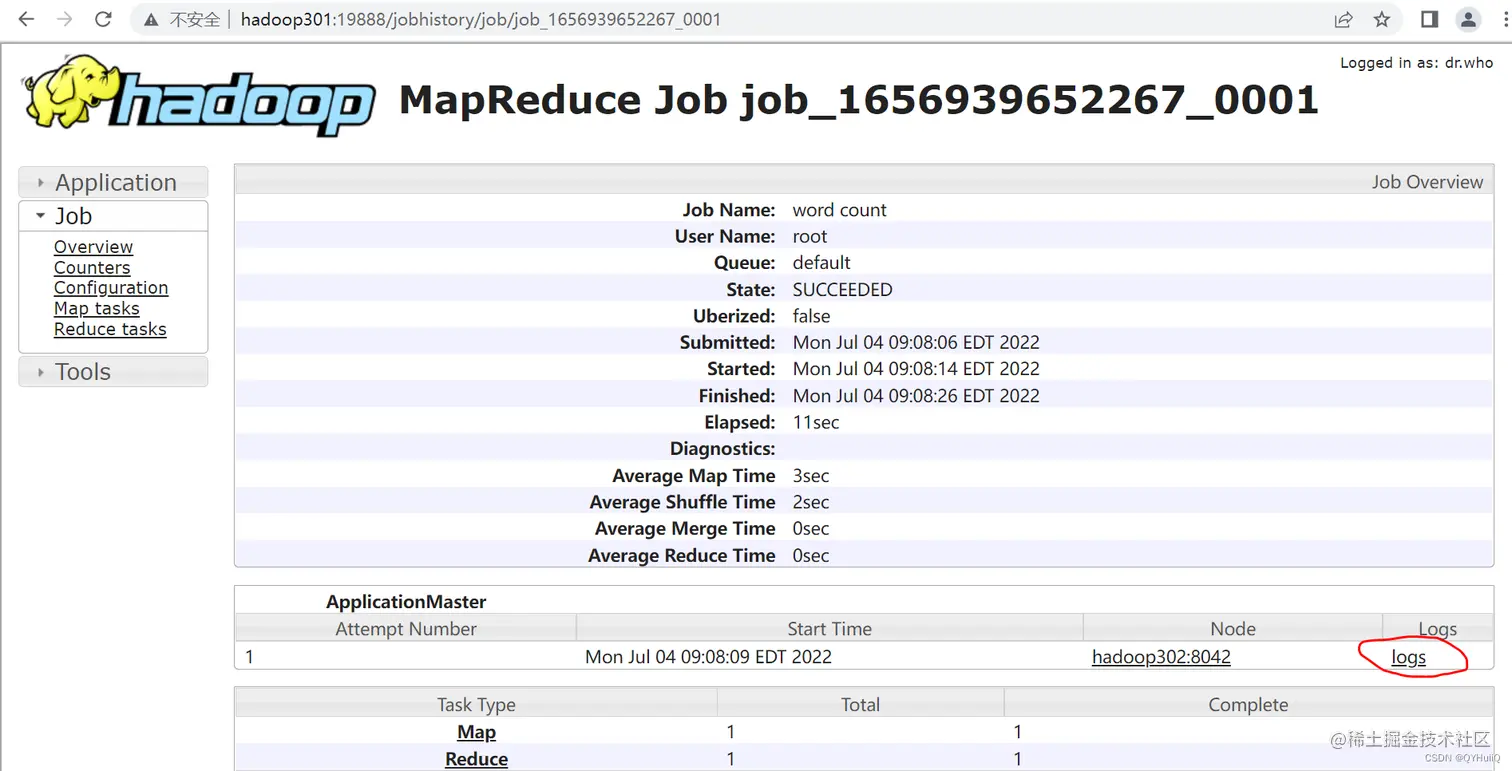1512x771 pixels.
Task: Click Submitted time 09:08:06 value
Action: coord(916,343)
